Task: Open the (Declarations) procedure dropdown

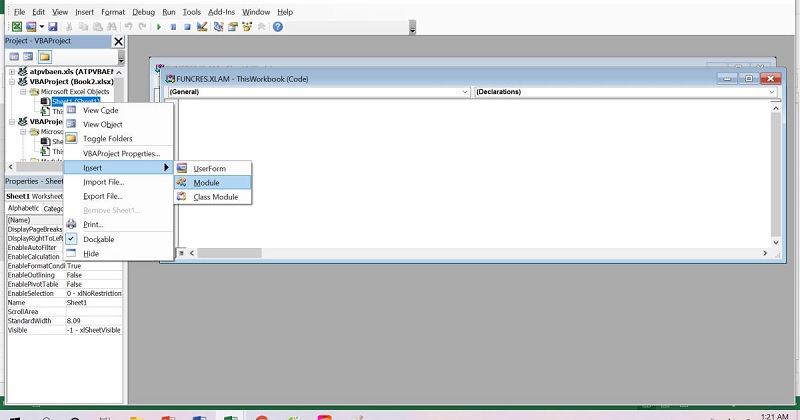Action: 771,92
